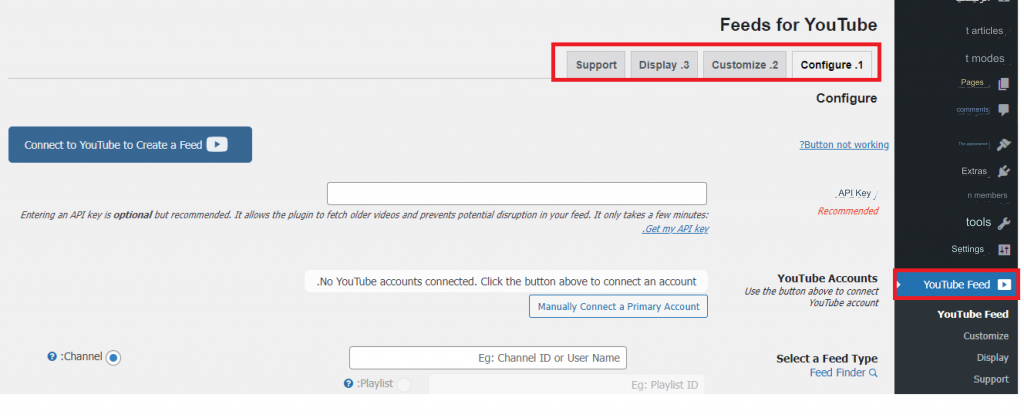
Task: Click the comments speech bubble icon
Action: tap(1004, 110)
